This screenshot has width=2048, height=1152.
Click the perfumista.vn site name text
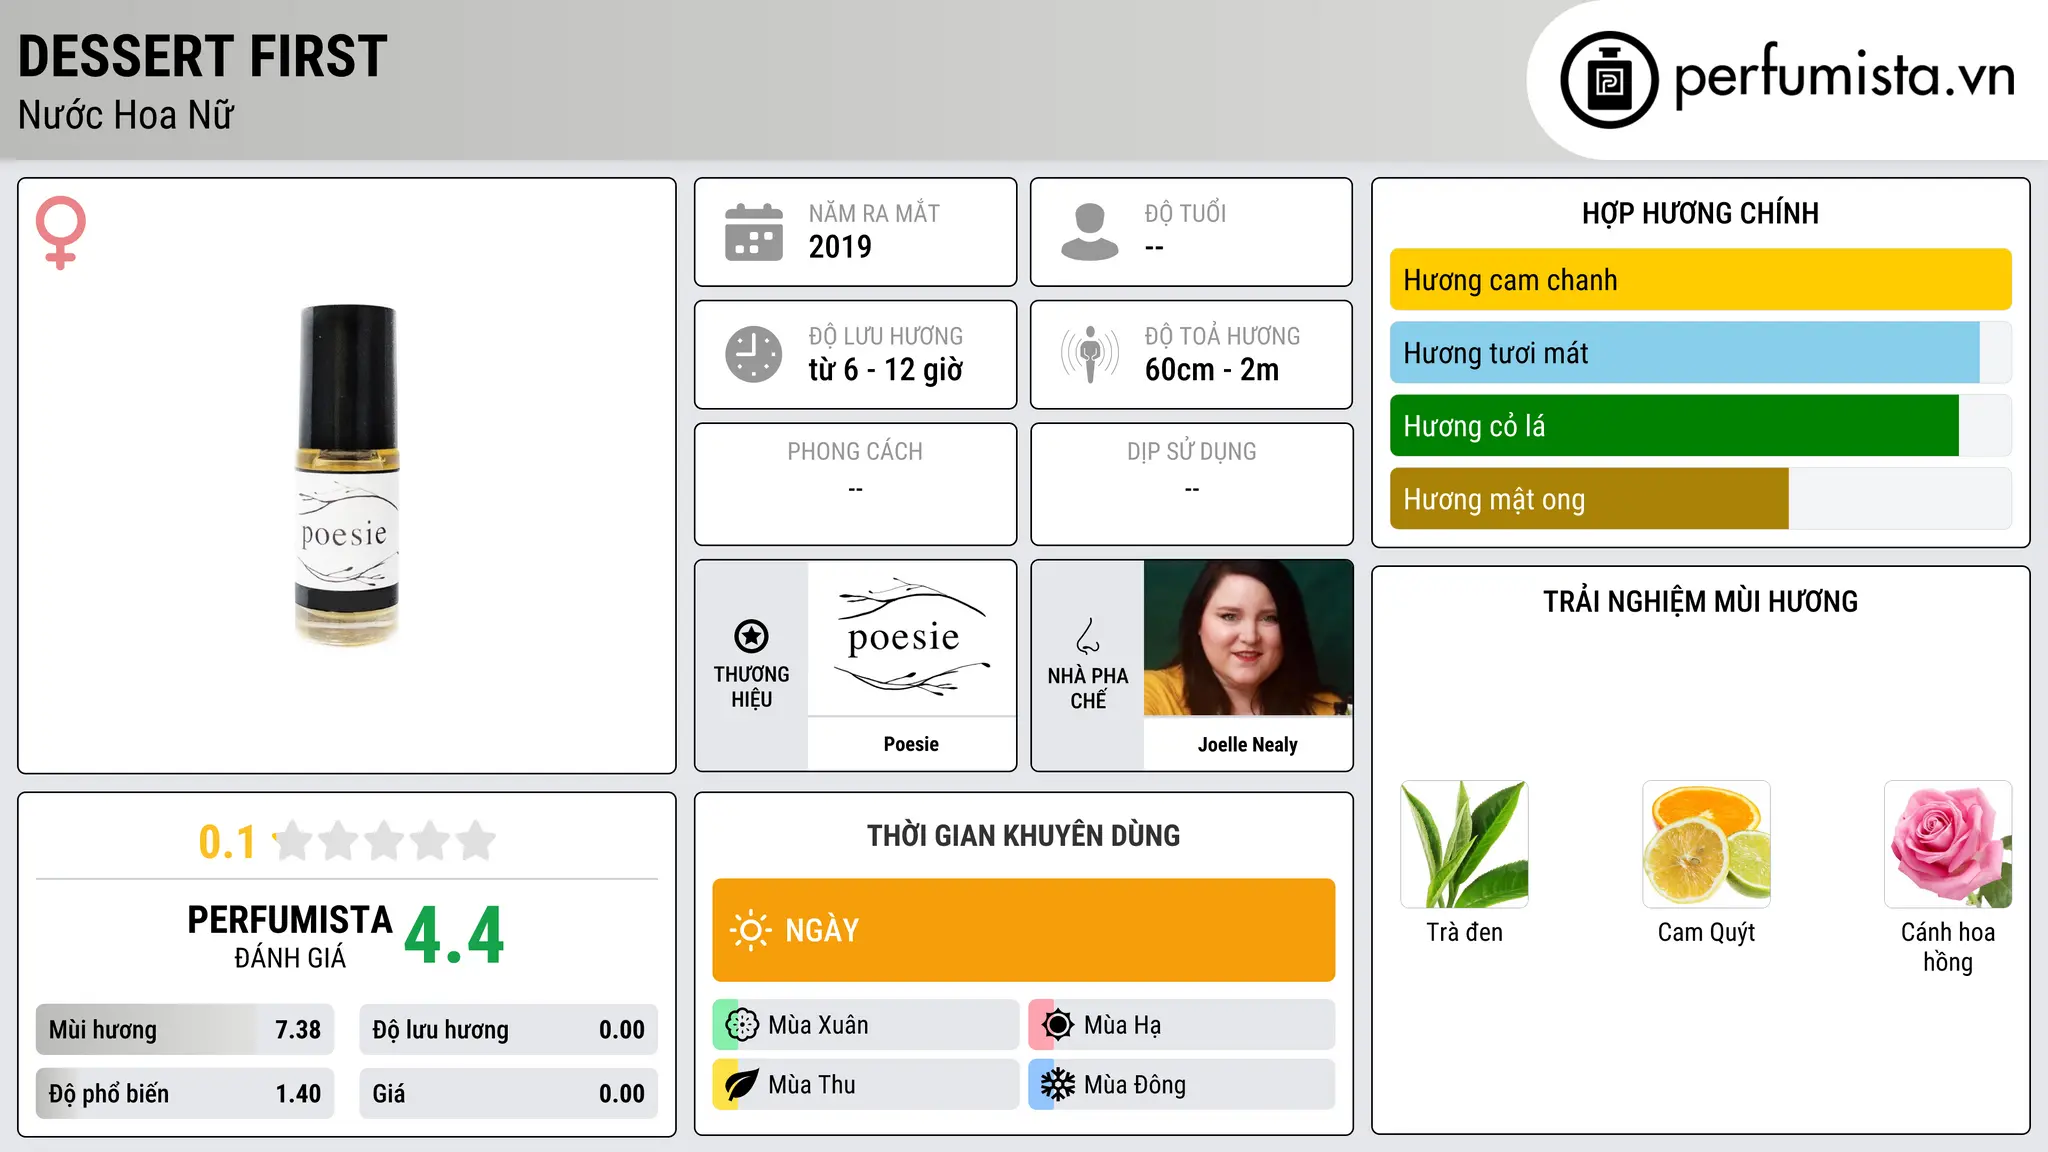(x=1845, y=76)
